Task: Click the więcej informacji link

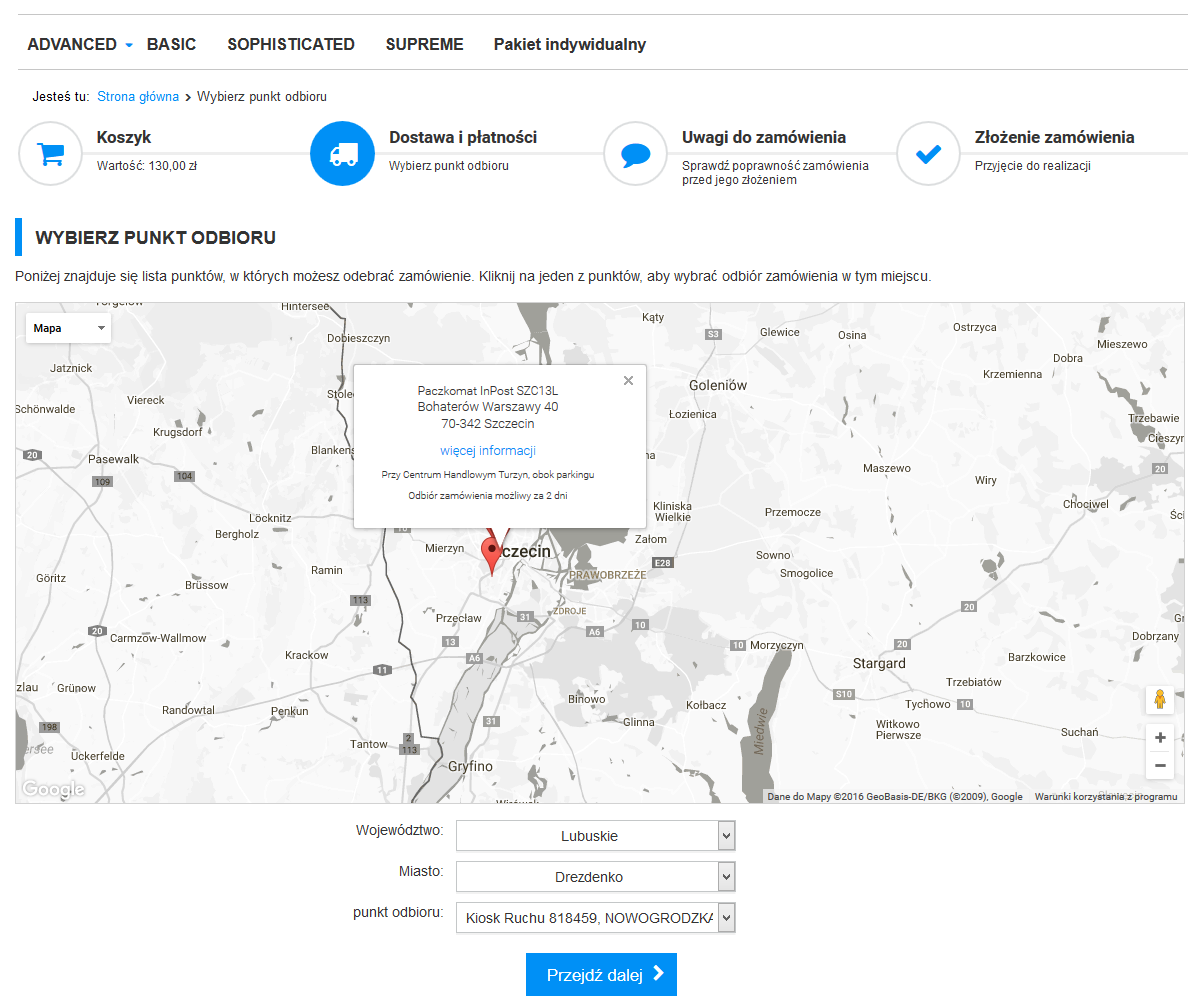Action: 488,451
